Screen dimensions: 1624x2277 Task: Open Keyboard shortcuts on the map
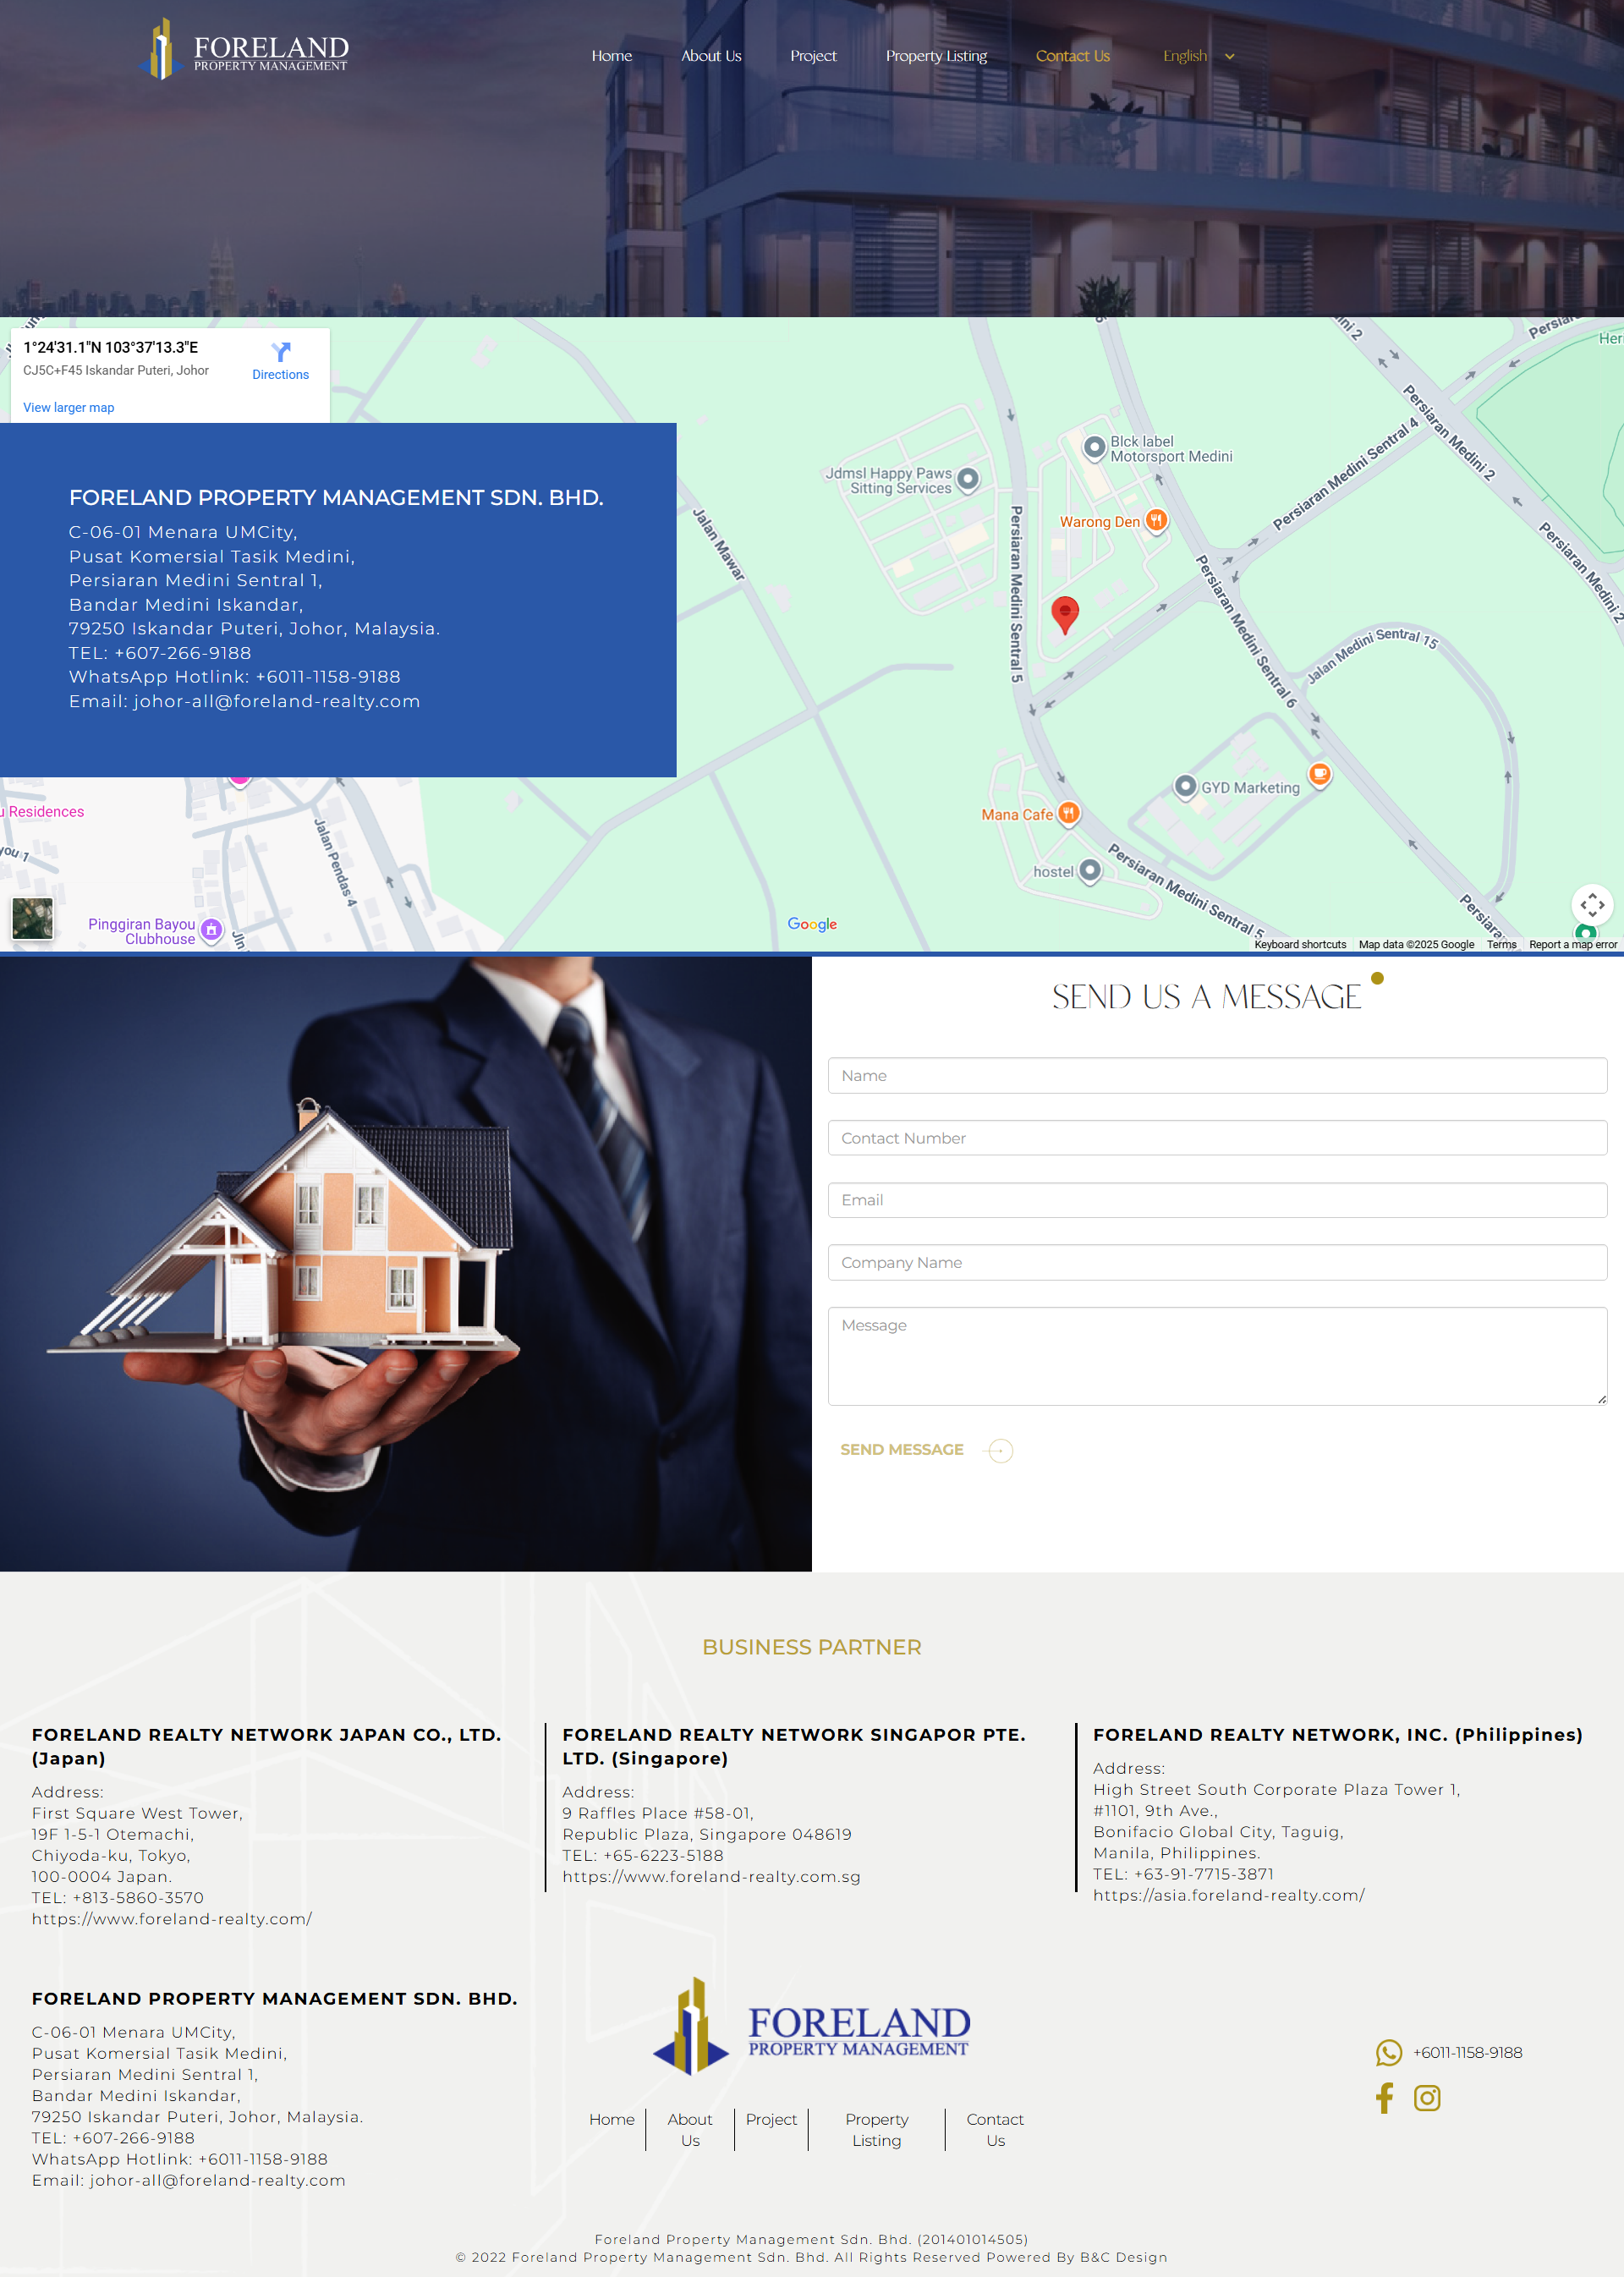pos(1300,944)
